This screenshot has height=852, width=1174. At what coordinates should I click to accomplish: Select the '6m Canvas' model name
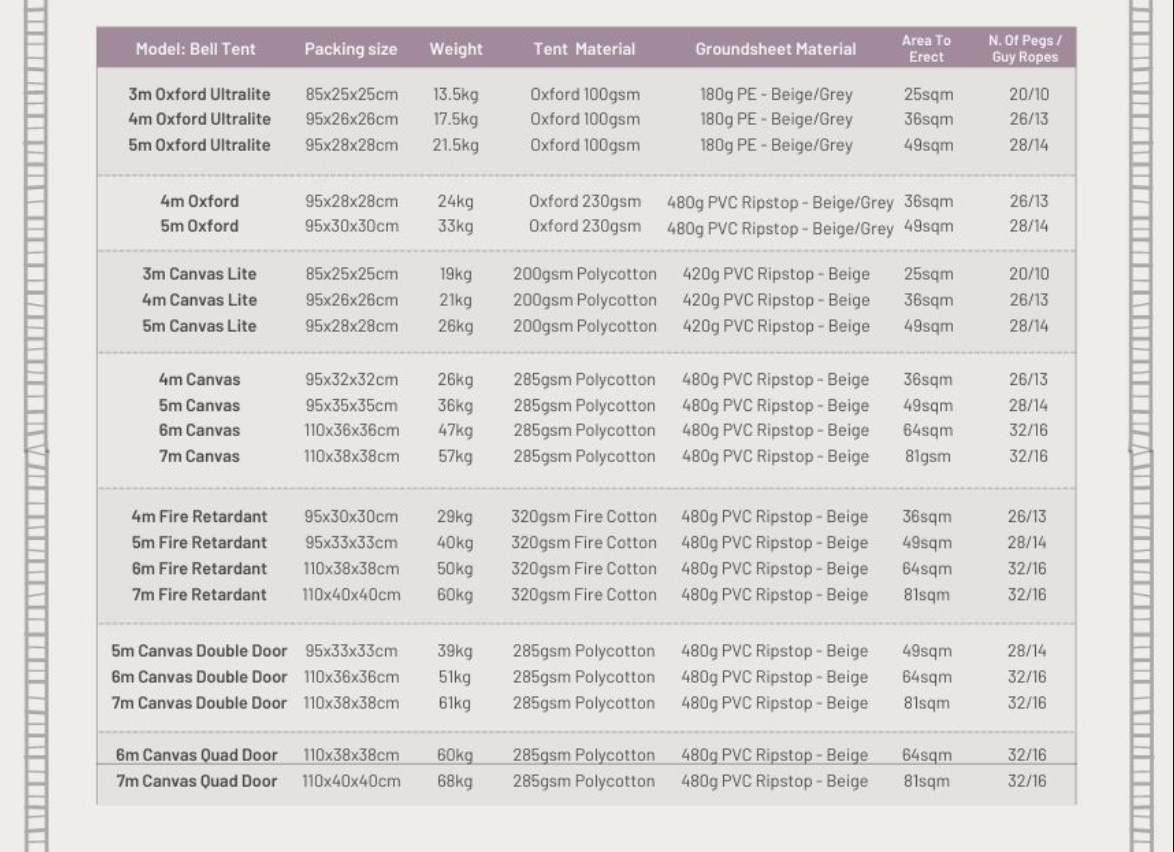[x=199, y=430]
